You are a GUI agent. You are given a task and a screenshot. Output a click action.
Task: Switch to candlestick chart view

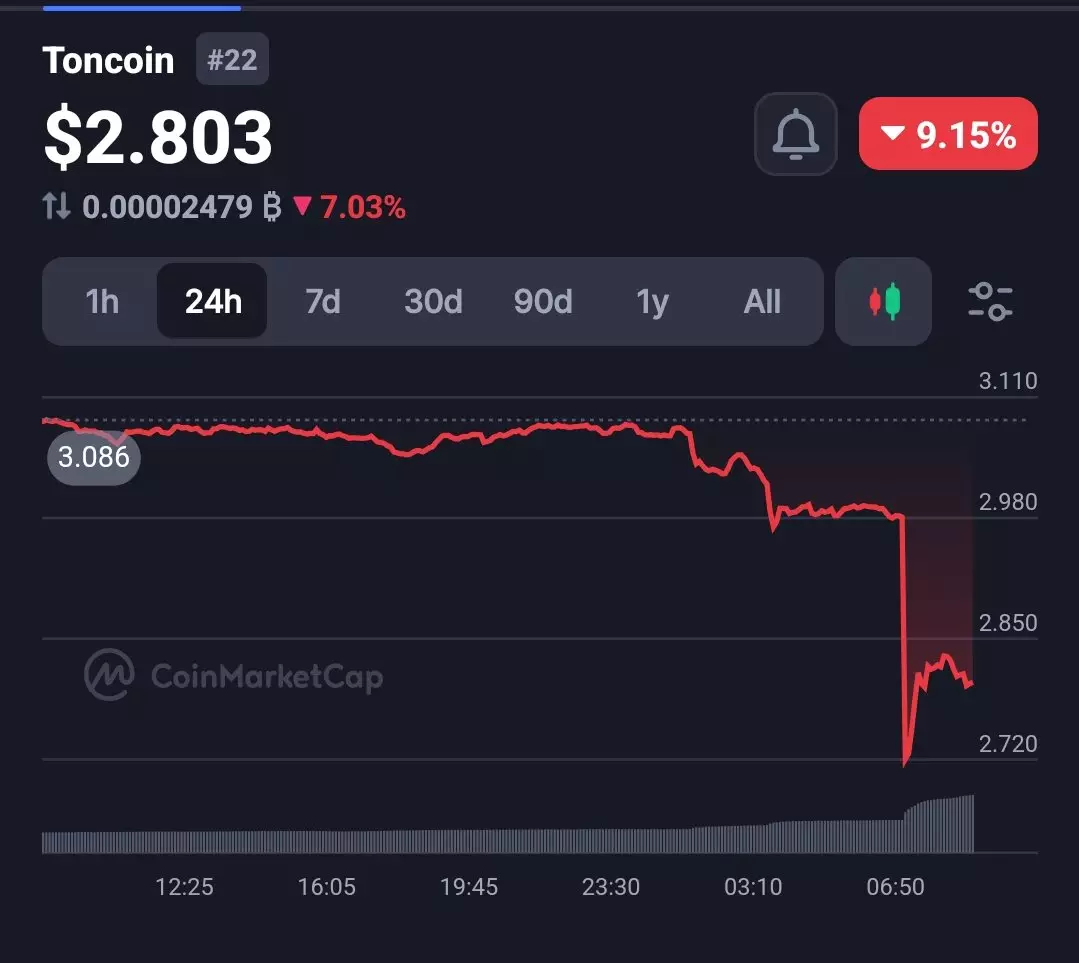pos(883,301)
